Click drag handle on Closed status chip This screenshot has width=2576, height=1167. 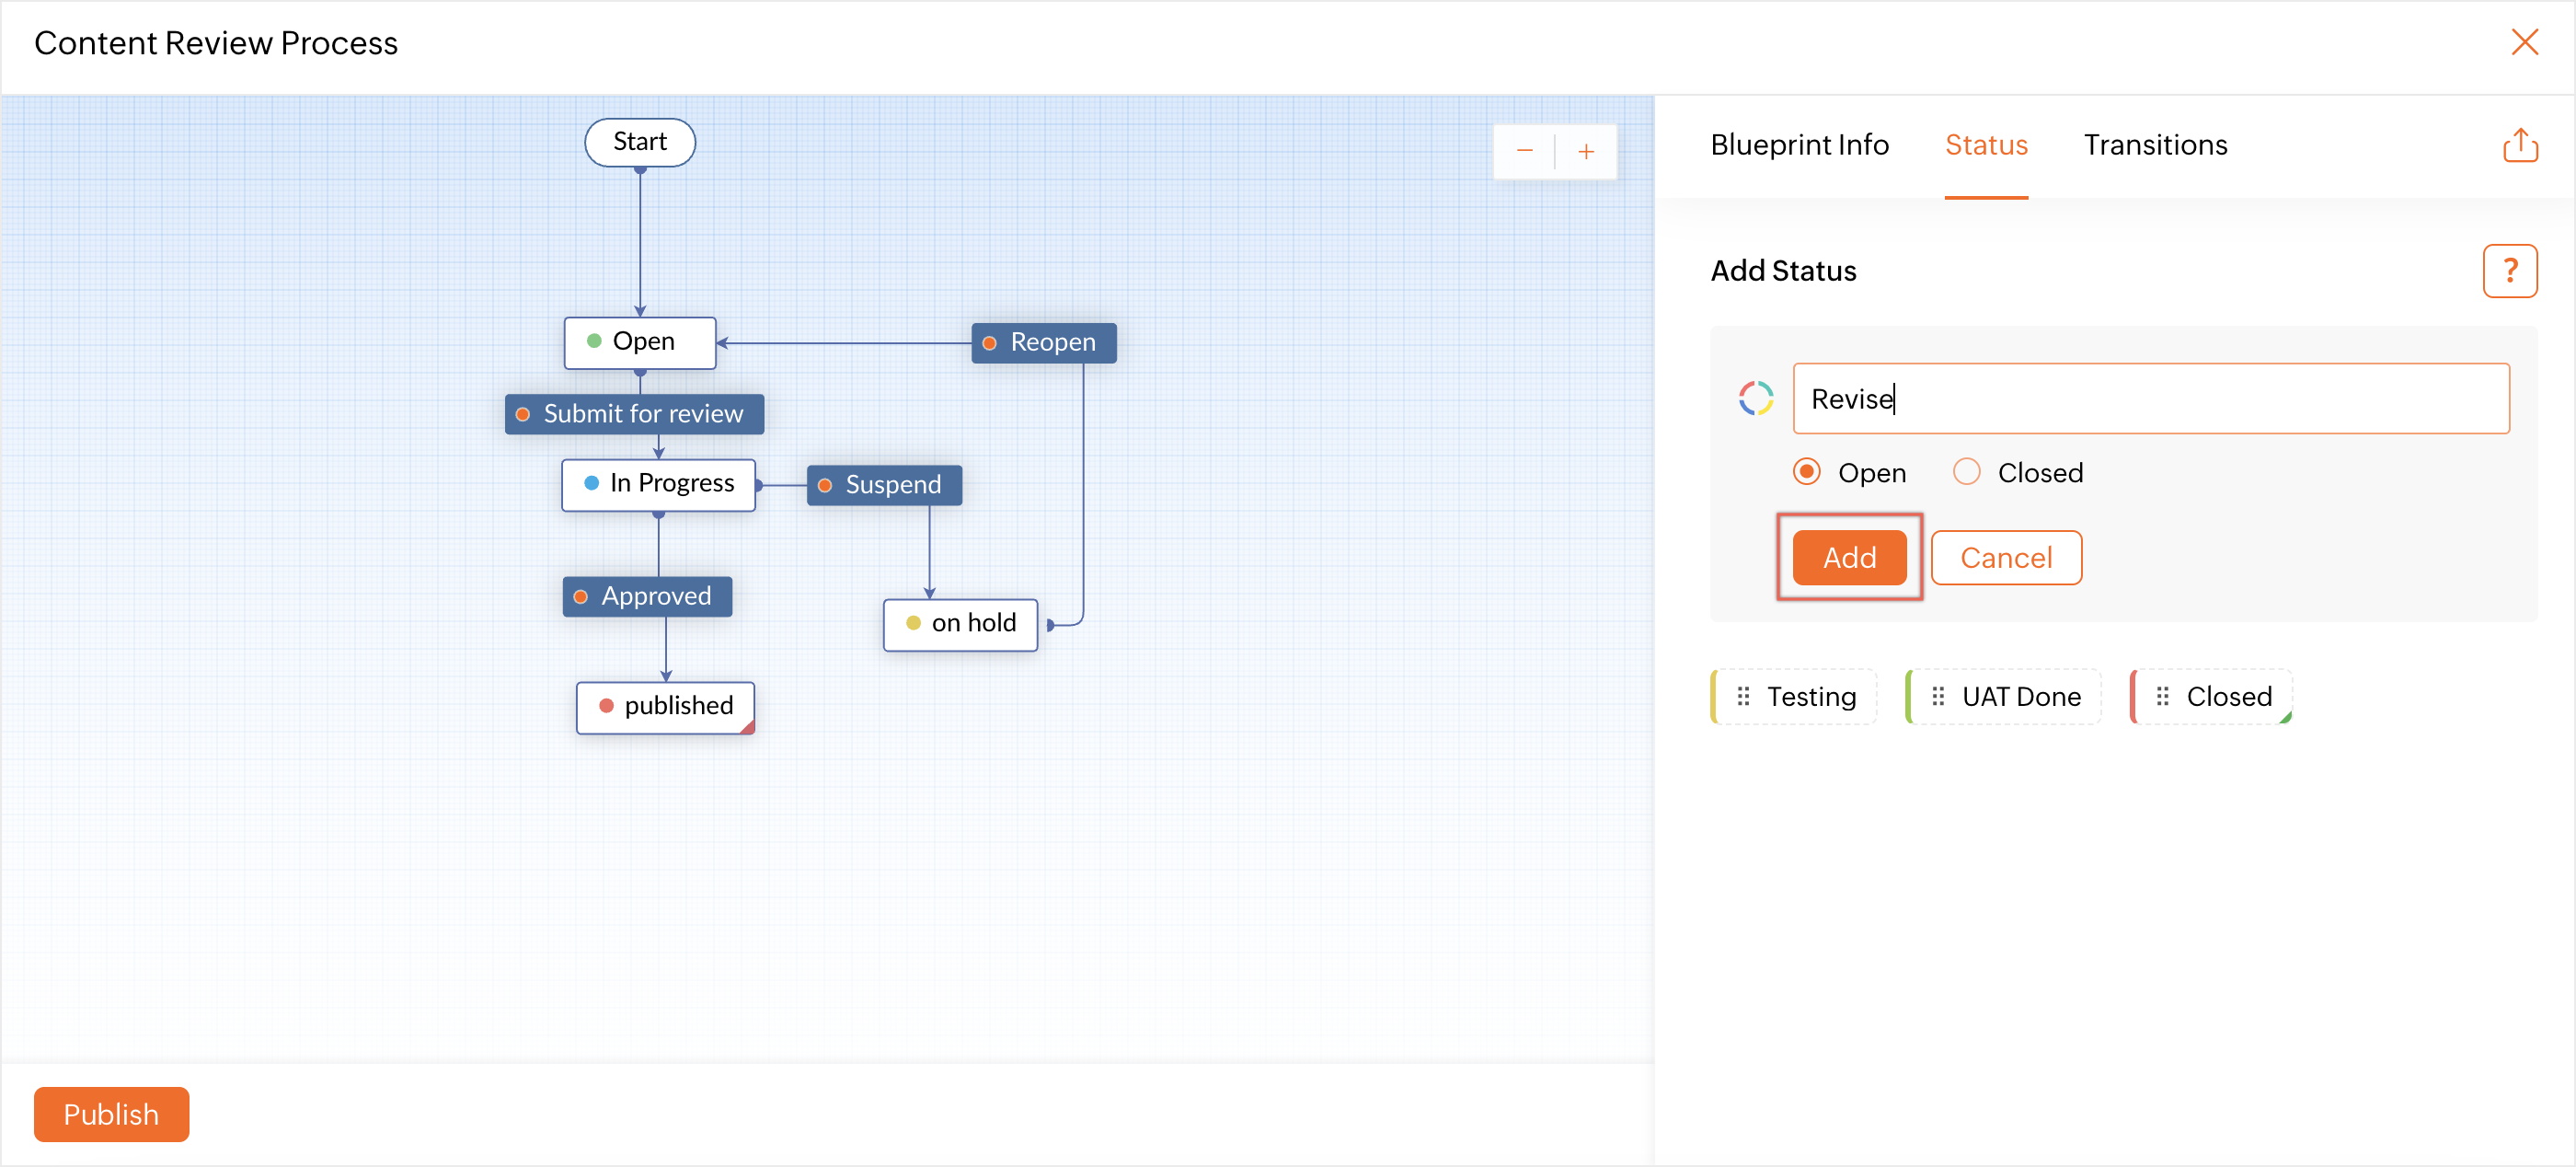(x=2162, y=696)
